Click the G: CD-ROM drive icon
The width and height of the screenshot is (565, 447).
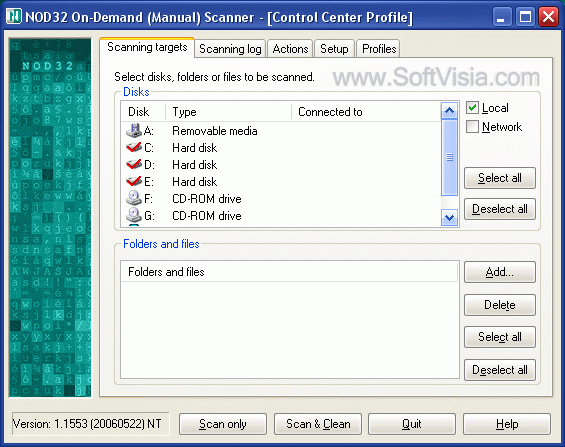point(134,215)
